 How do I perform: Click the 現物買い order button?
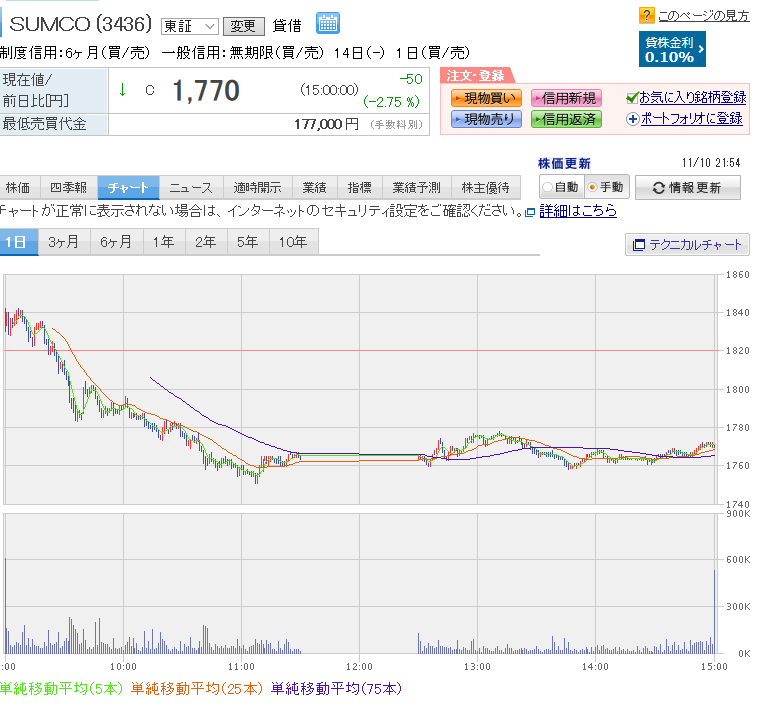(485, 98)
